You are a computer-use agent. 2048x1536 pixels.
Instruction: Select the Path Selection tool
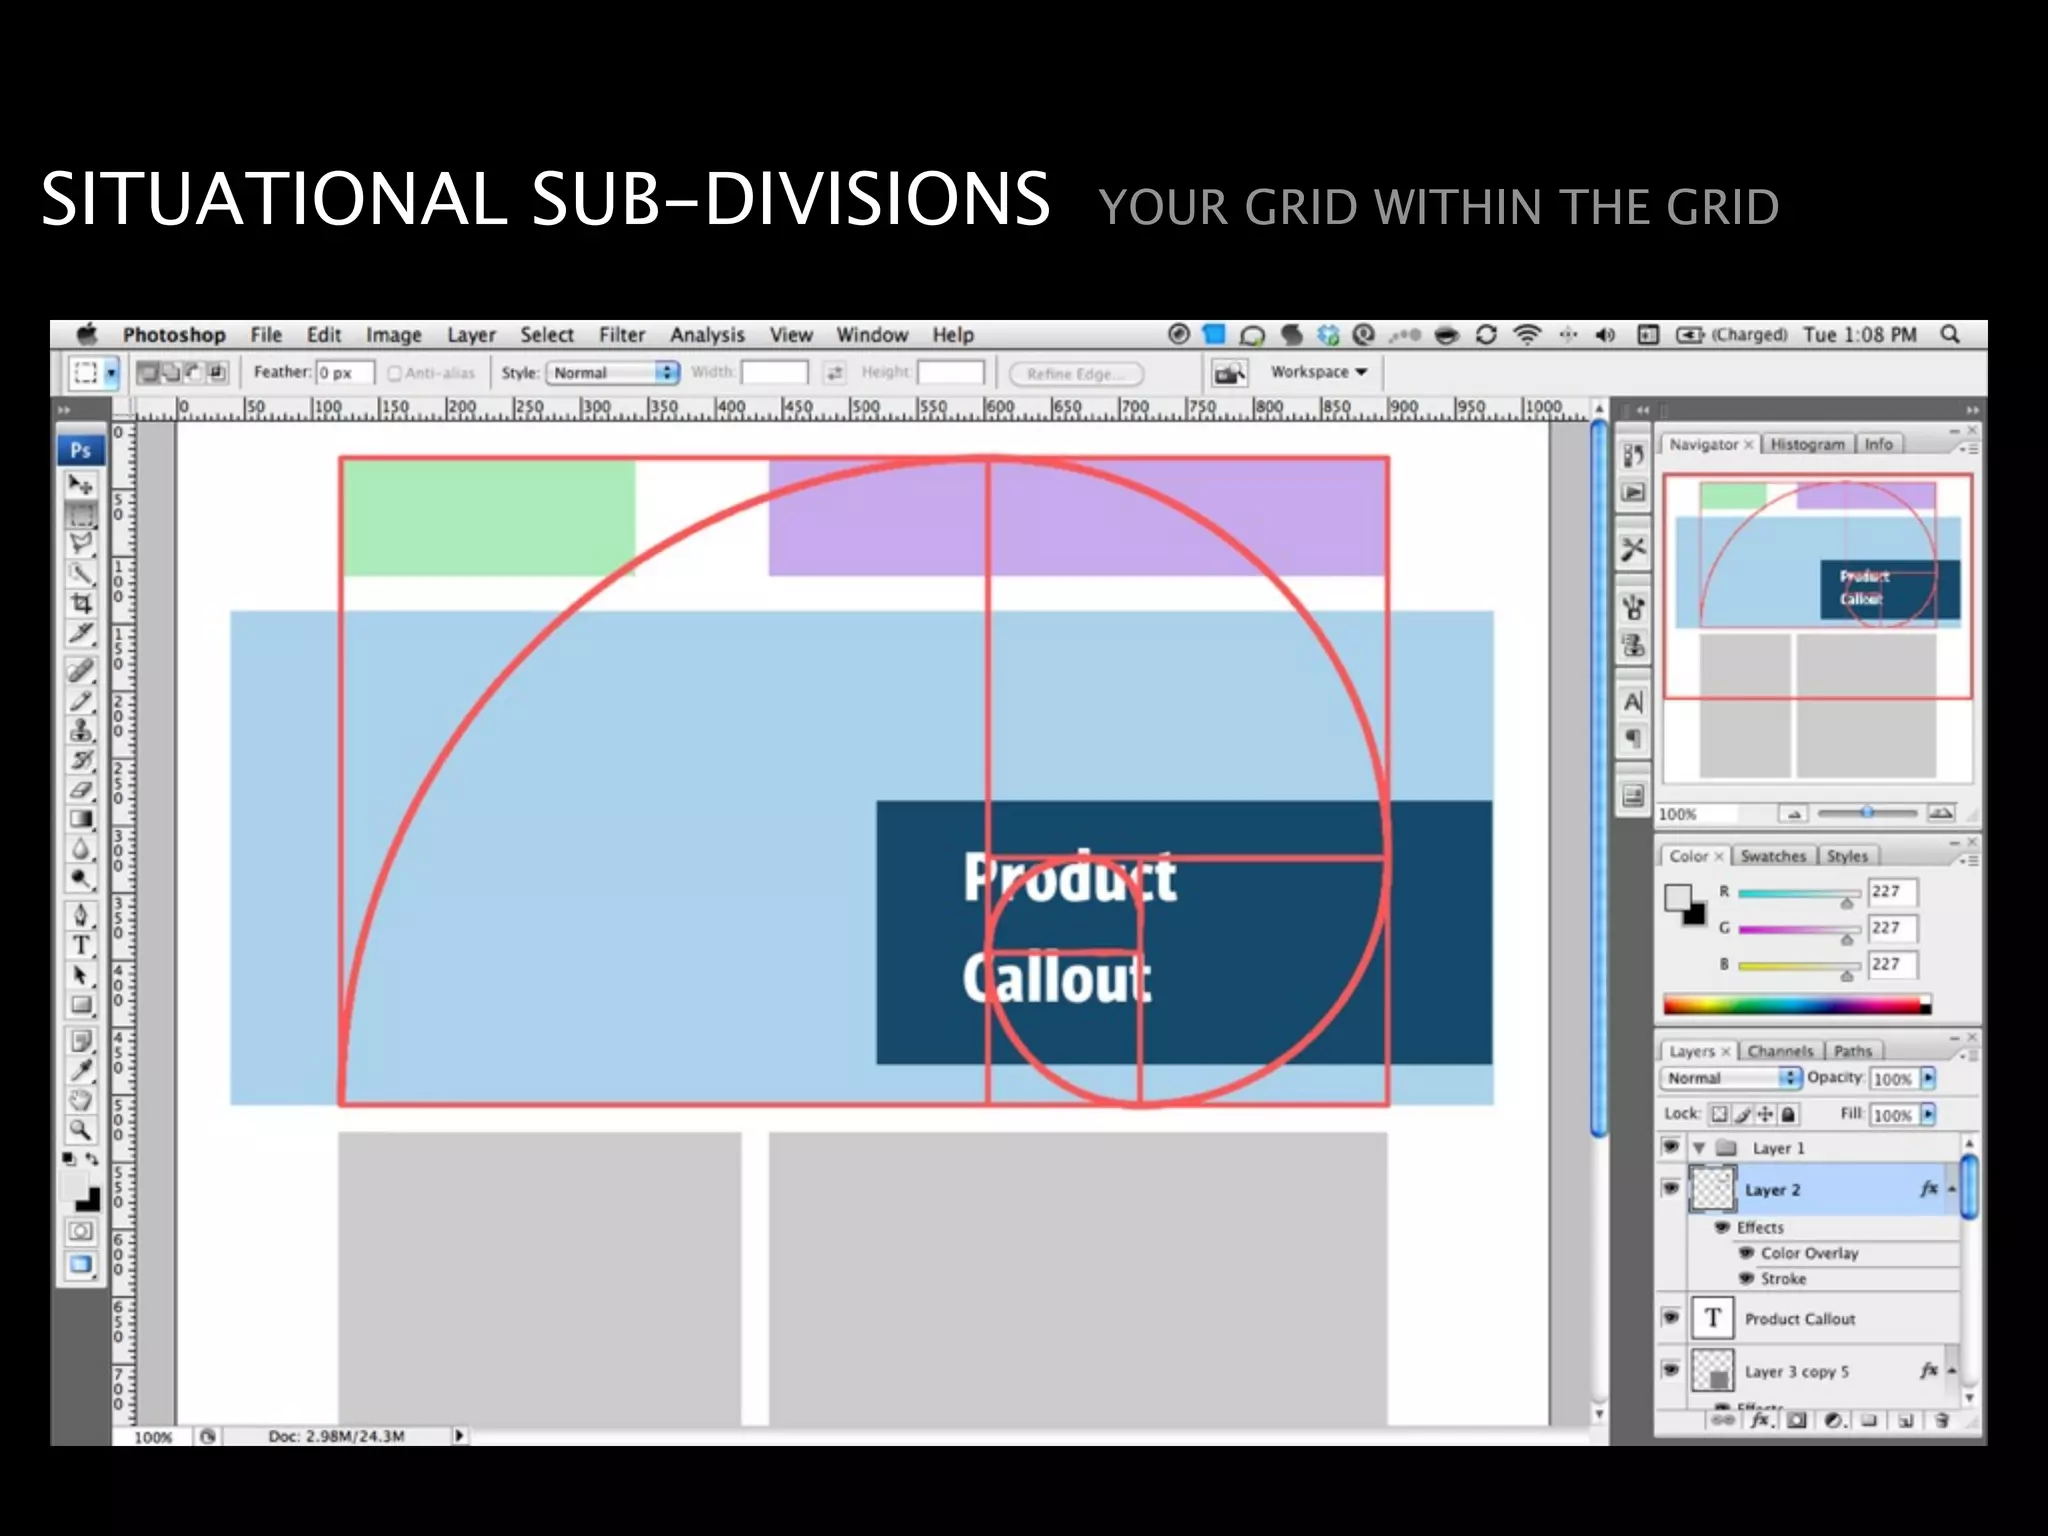click(x=81, y=976)
